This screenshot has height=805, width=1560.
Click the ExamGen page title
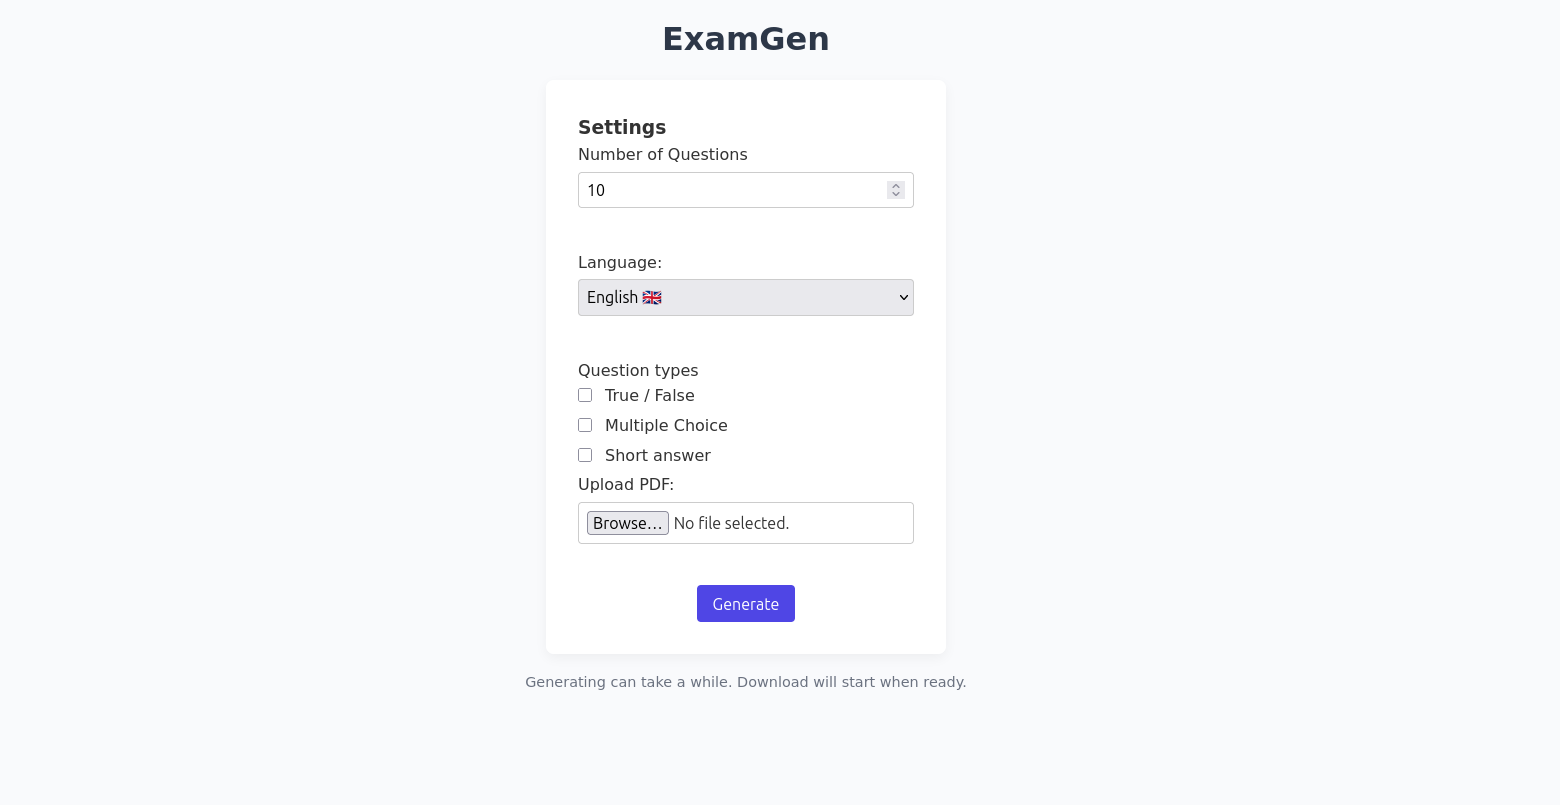[745, 39]
